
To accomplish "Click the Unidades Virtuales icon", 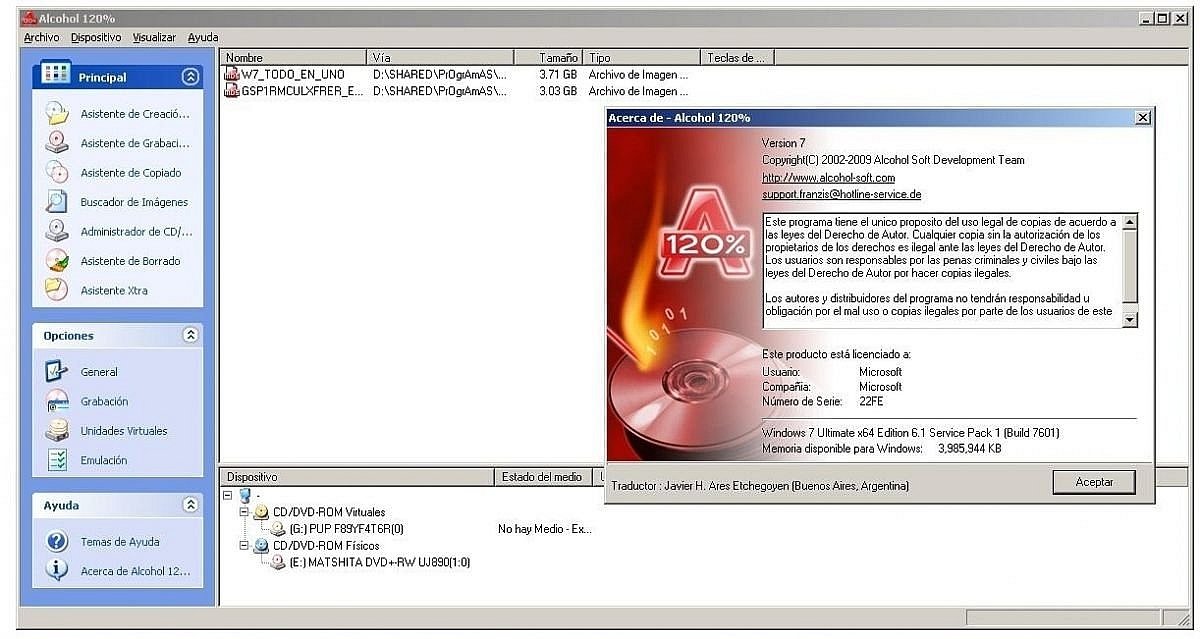I will tap(56, 431).
